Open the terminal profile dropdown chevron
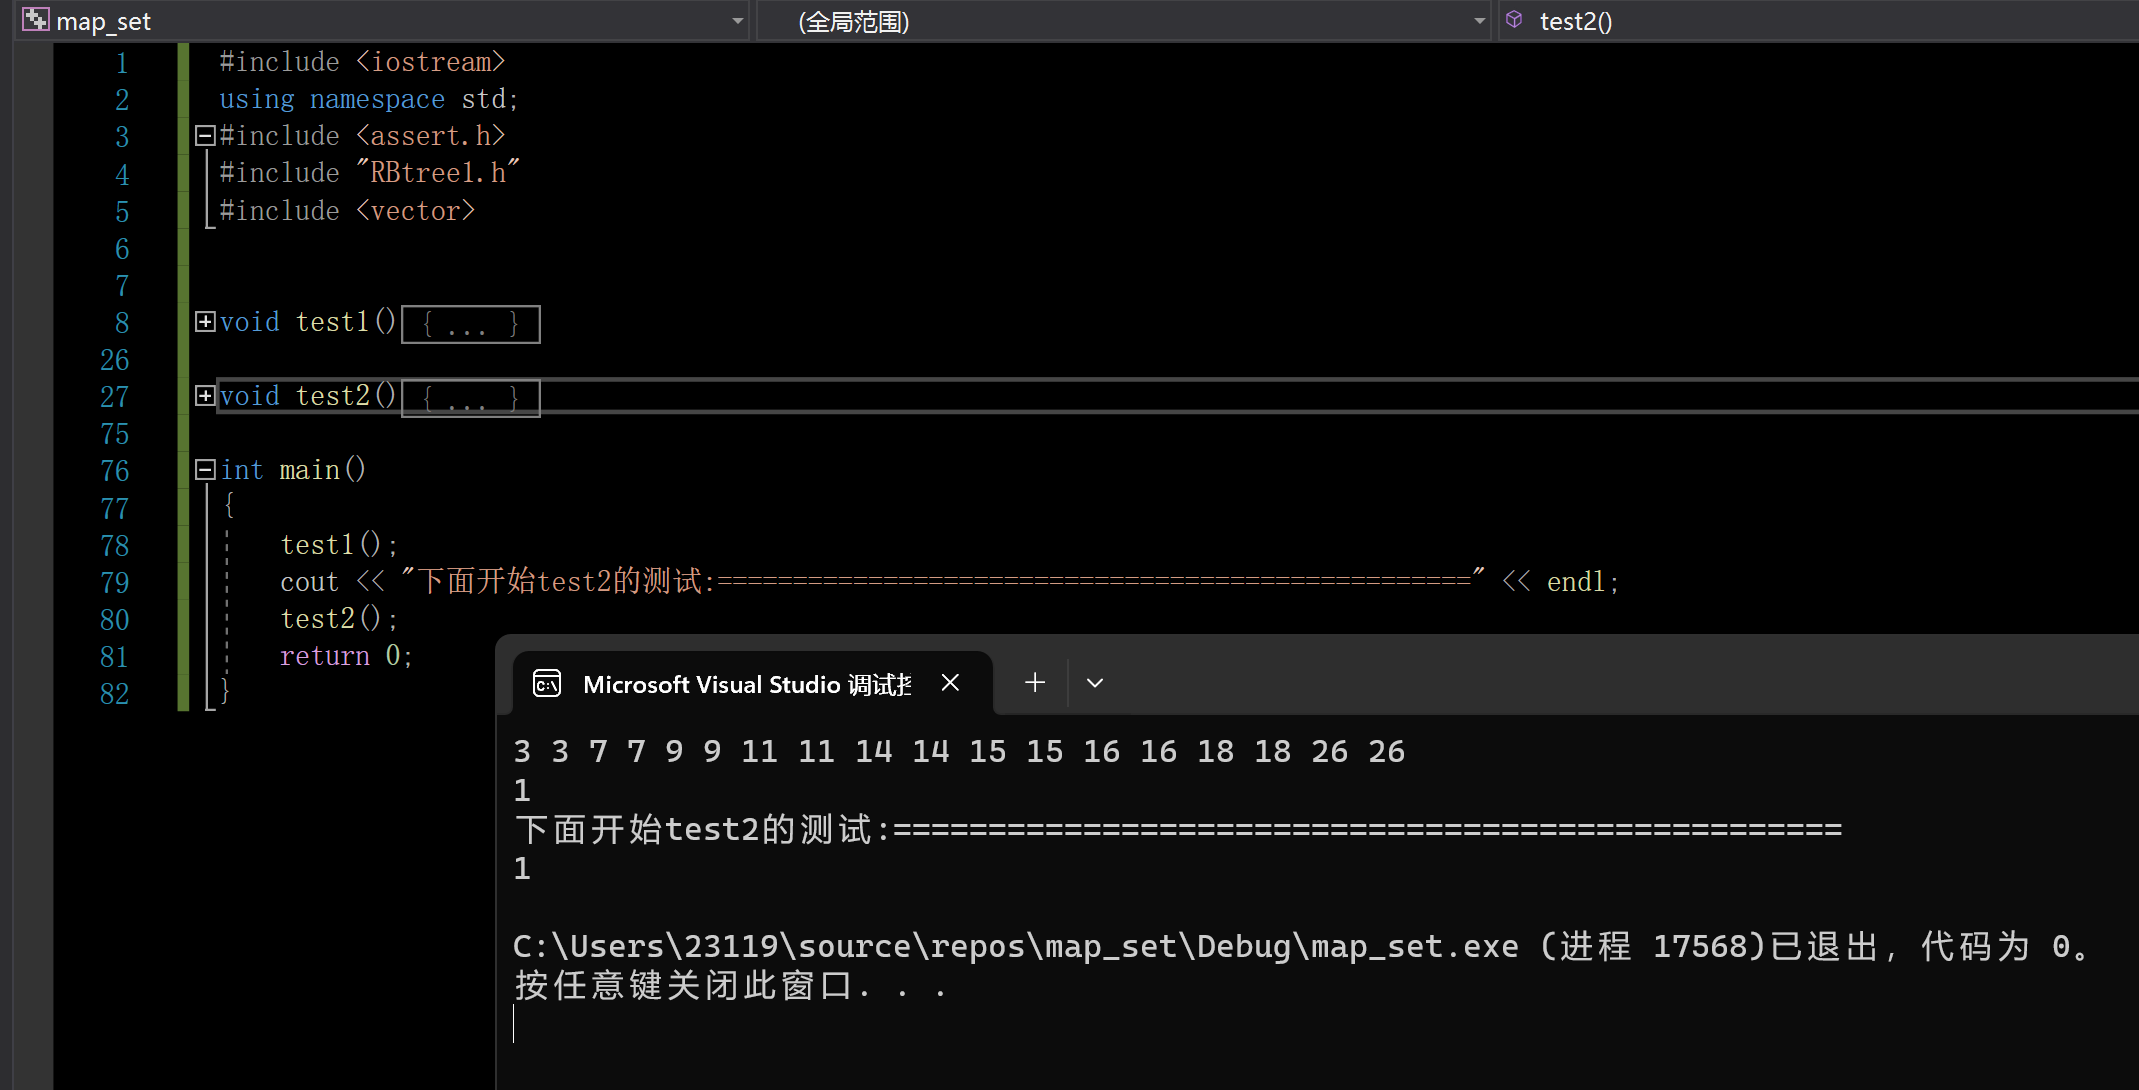Screen dimensions: 2139x1090 1095,683
